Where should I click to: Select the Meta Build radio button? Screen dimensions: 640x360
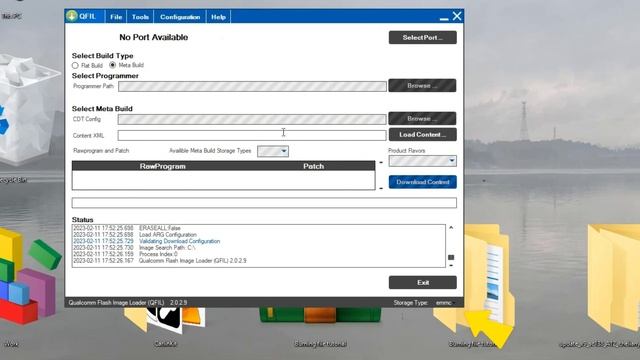tap(112, 65)
